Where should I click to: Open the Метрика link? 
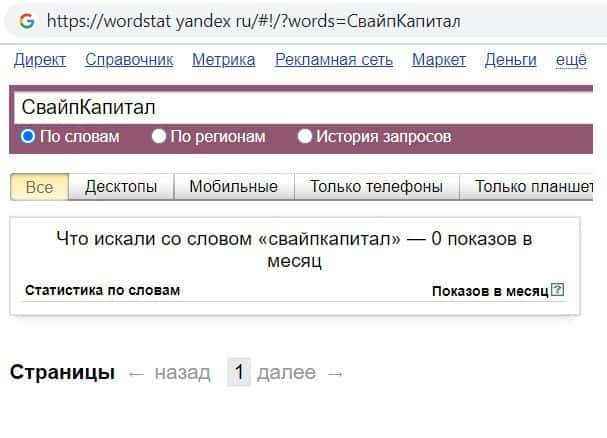(x=224, y=60)
